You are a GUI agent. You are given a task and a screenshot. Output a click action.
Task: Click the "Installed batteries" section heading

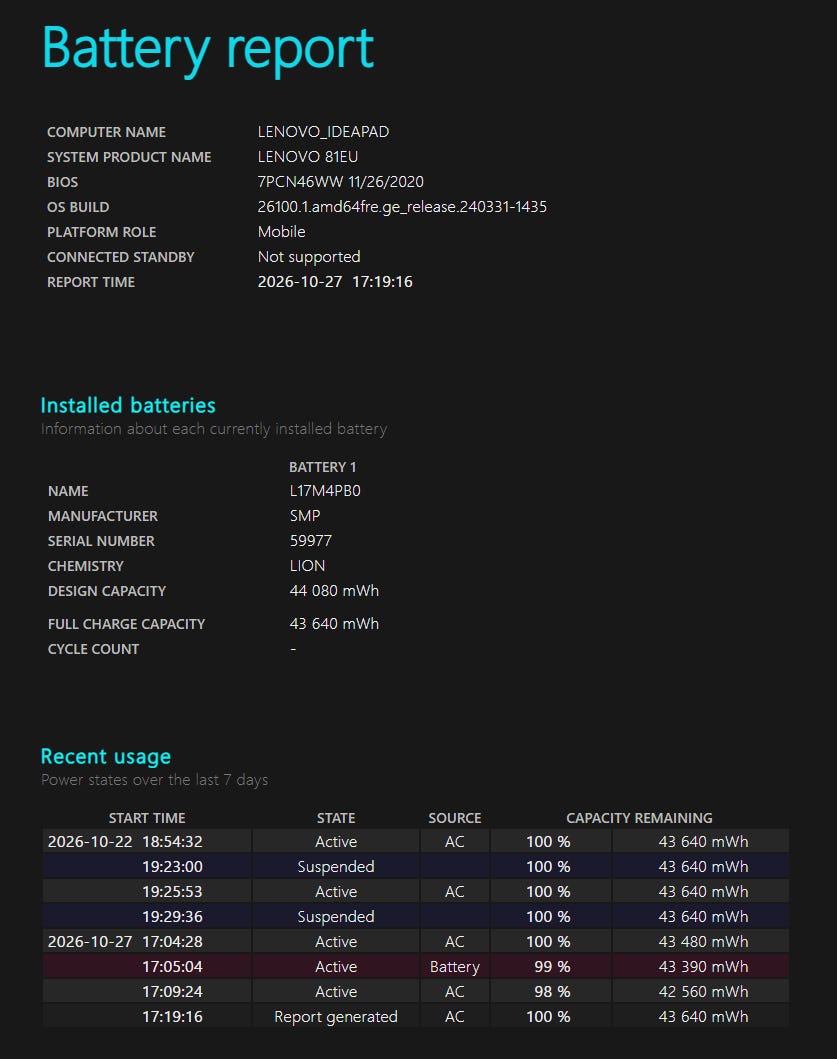pos(128,405)
